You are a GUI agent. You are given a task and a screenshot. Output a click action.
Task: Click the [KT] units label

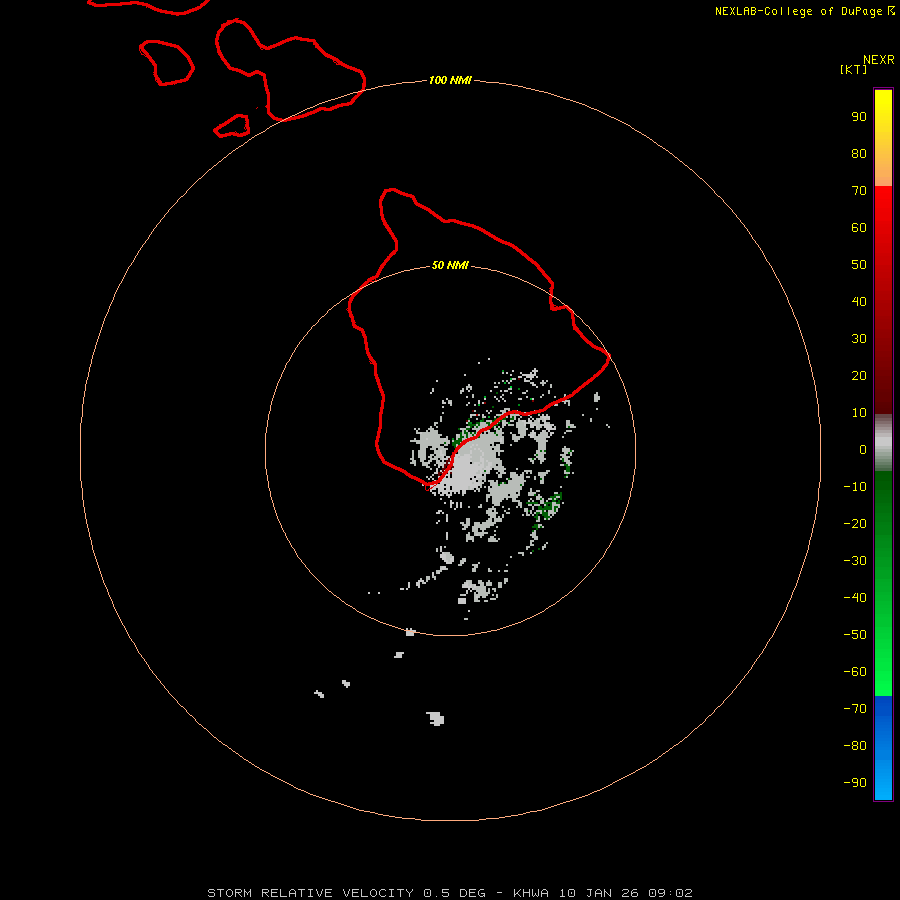click(x=854, y=69)
